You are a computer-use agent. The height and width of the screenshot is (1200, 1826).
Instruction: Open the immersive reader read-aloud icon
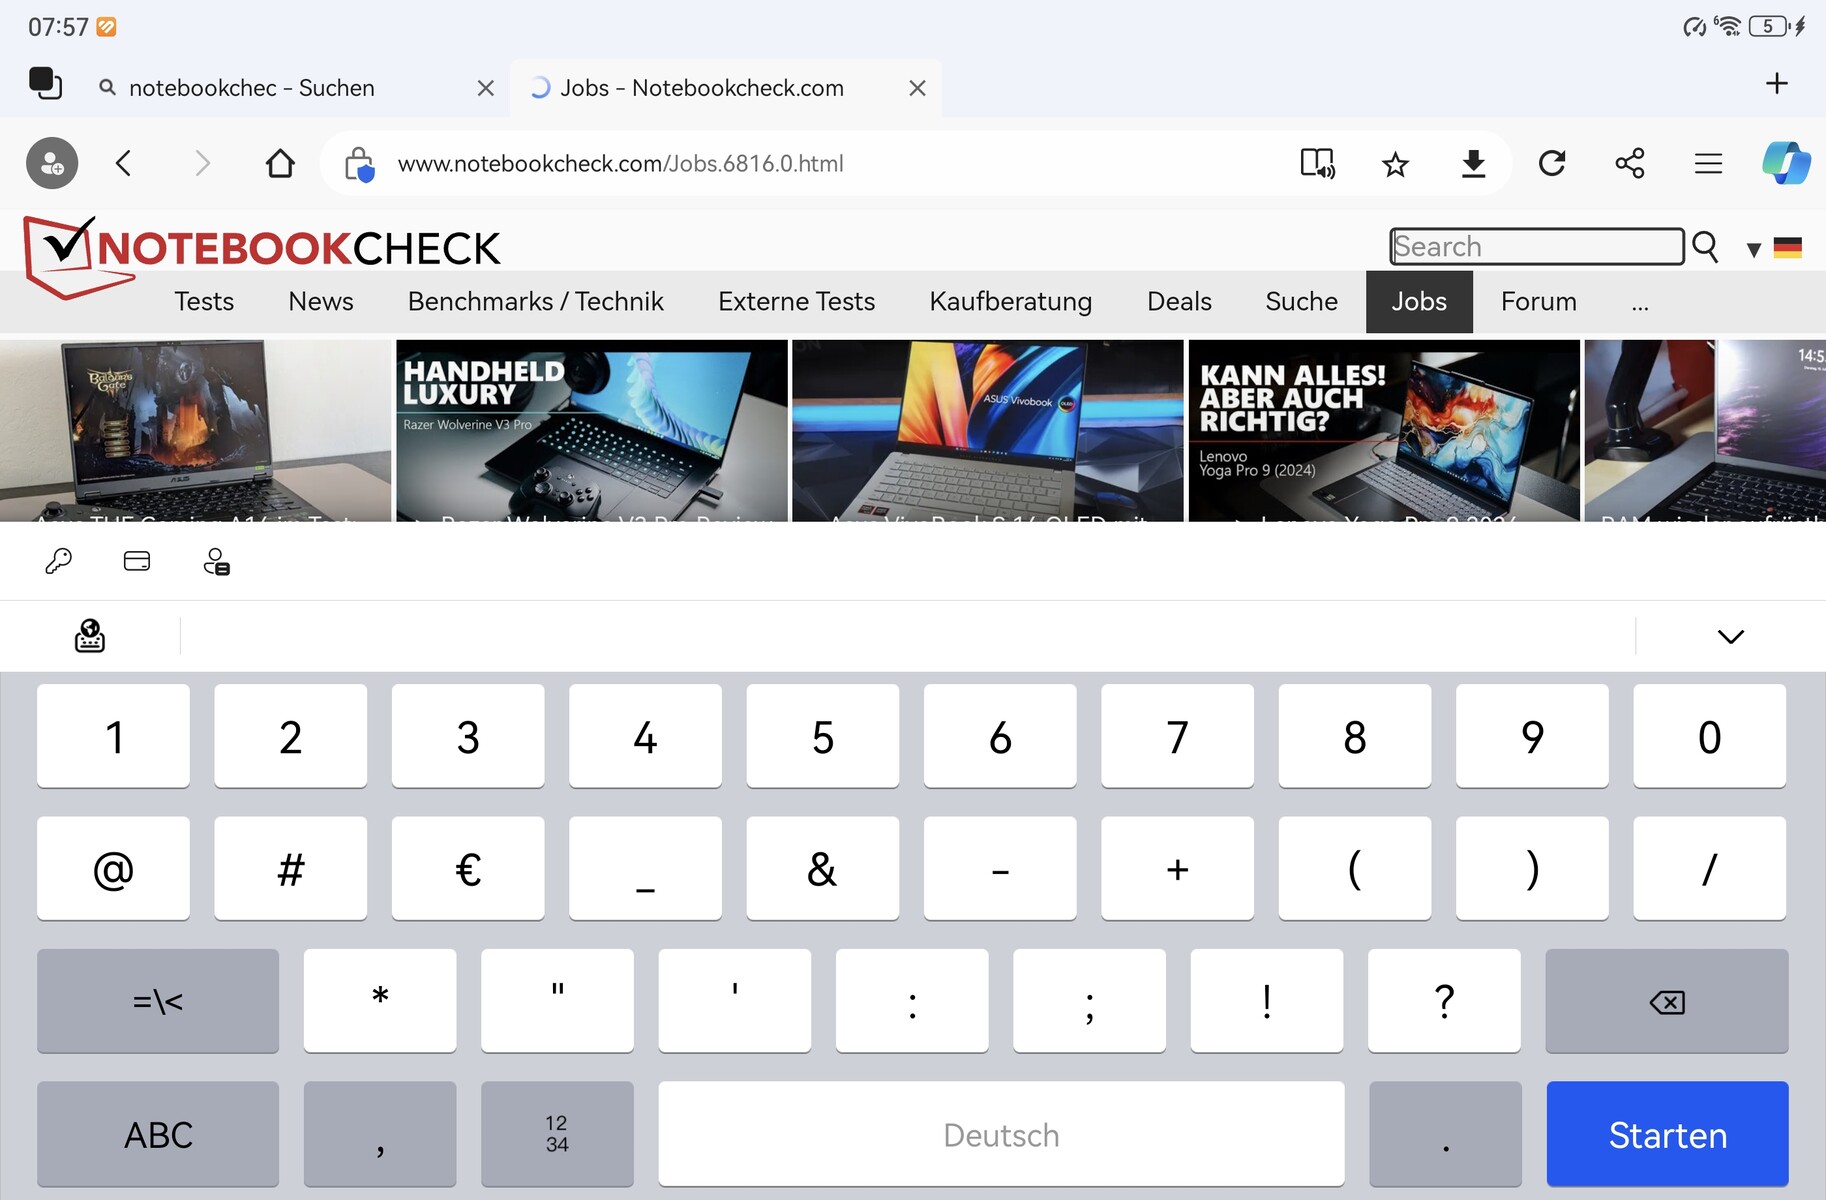tap(1317, 163)
